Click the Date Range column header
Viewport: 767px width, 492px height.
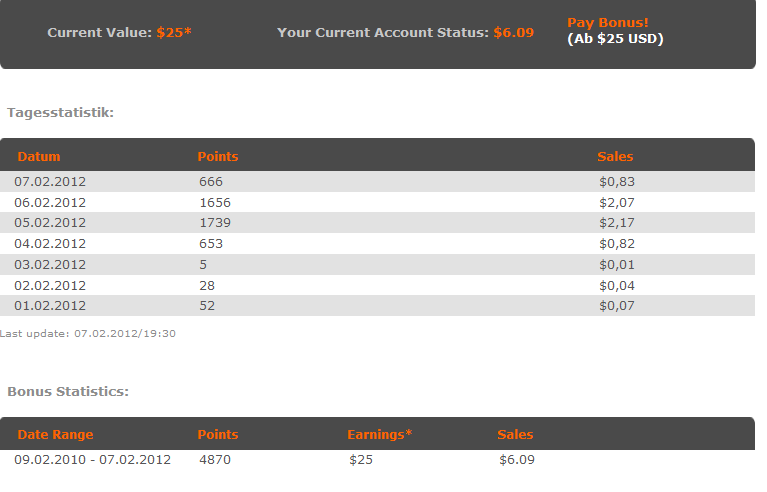[x=55, y=434]
